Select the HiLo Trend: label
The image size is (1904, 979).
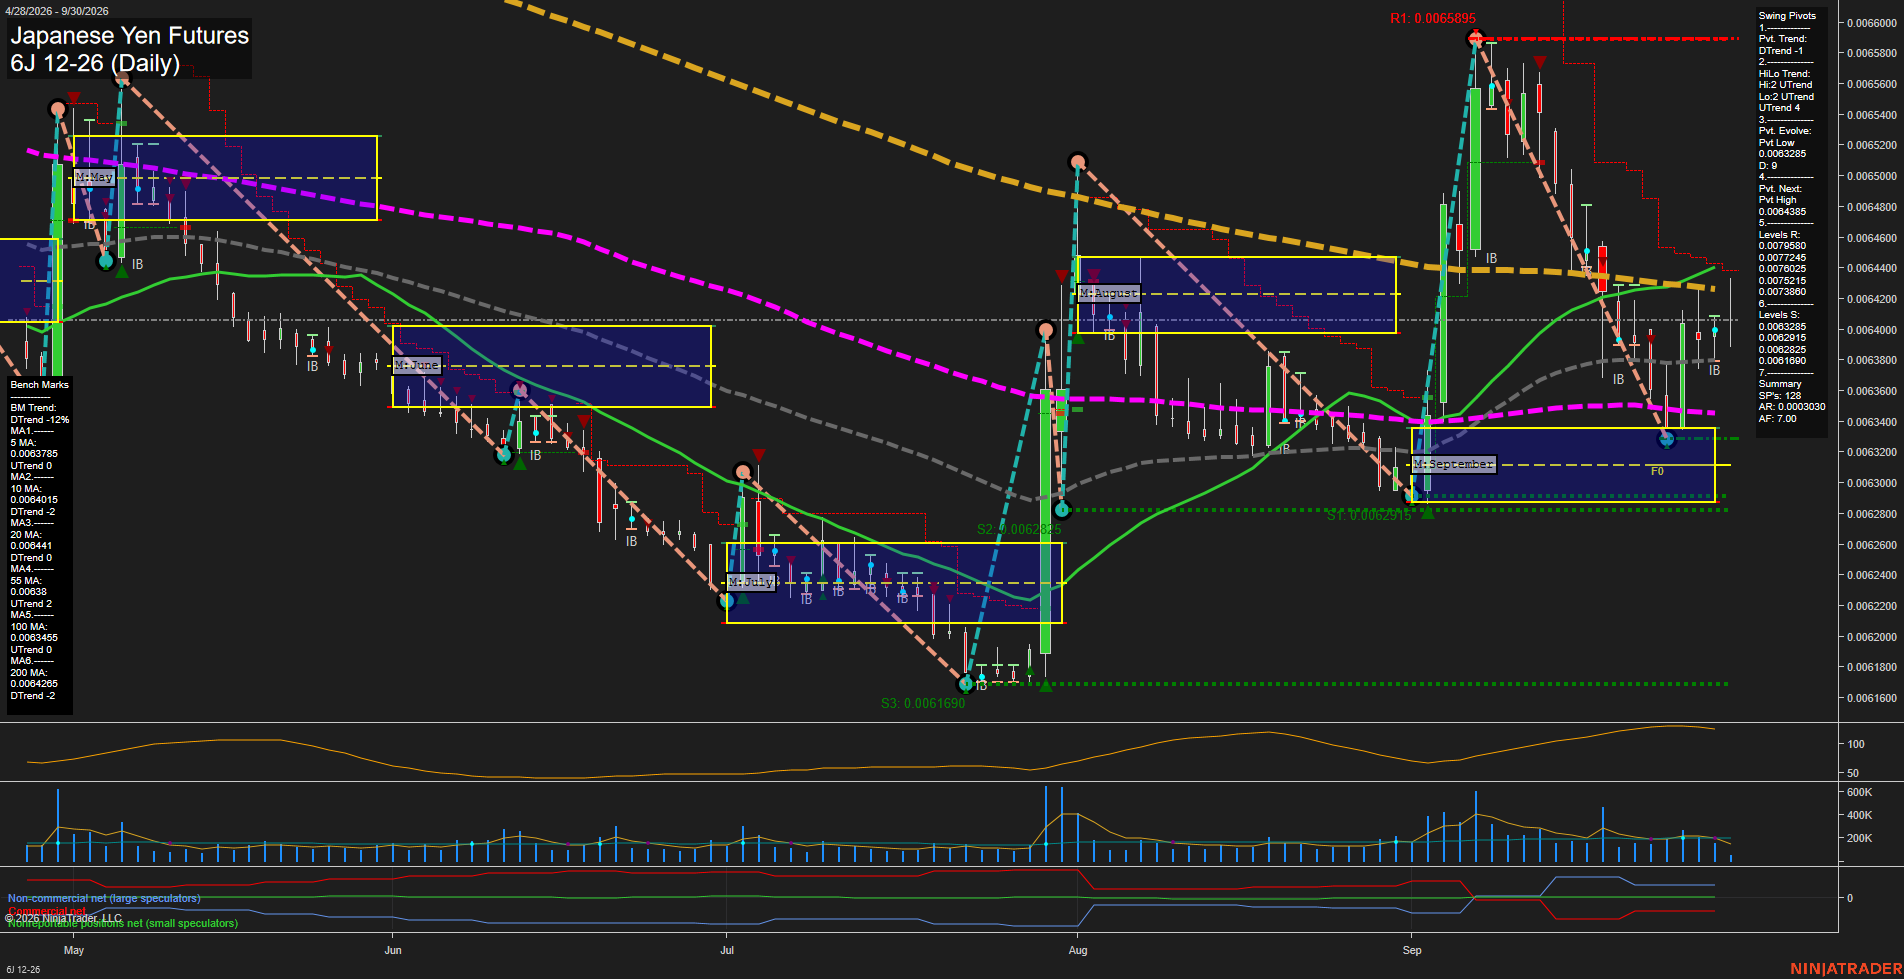pyautogui.click(x=1785, y=74)
